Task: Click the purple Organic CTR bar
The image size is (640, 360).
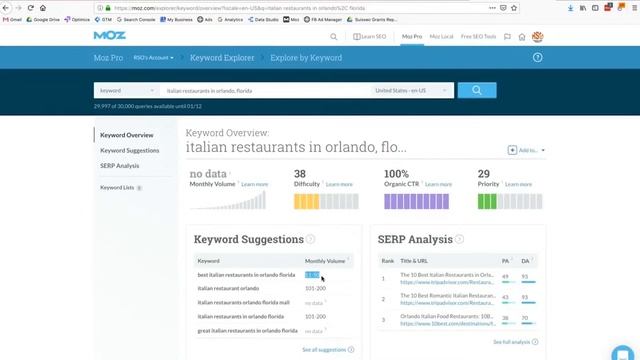Action: click(x=416, y=202)
